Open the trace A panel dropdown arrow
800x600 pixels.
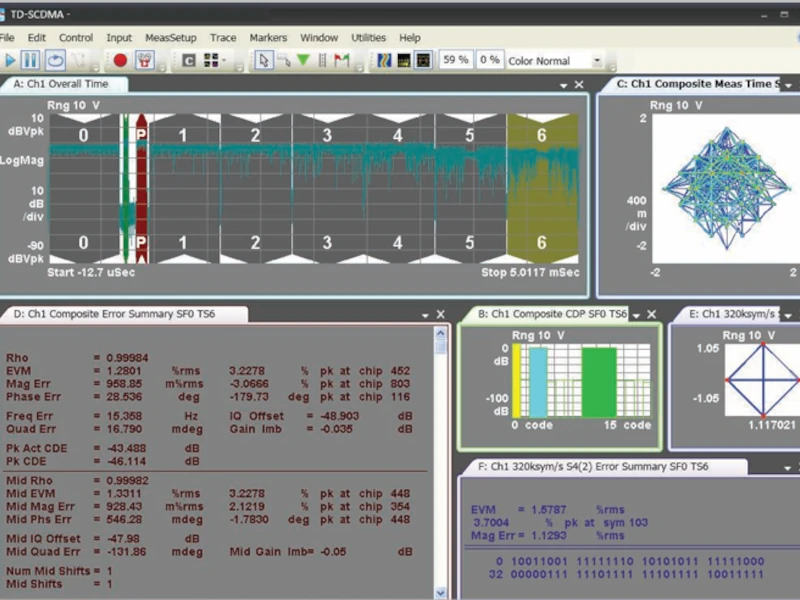563,86
